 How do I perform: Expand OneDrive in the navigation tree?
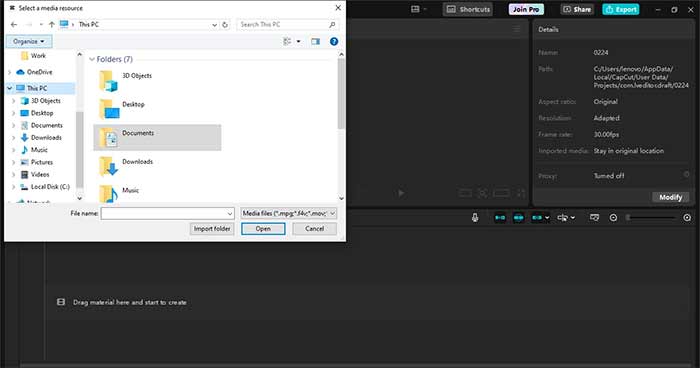pos(10,72)
